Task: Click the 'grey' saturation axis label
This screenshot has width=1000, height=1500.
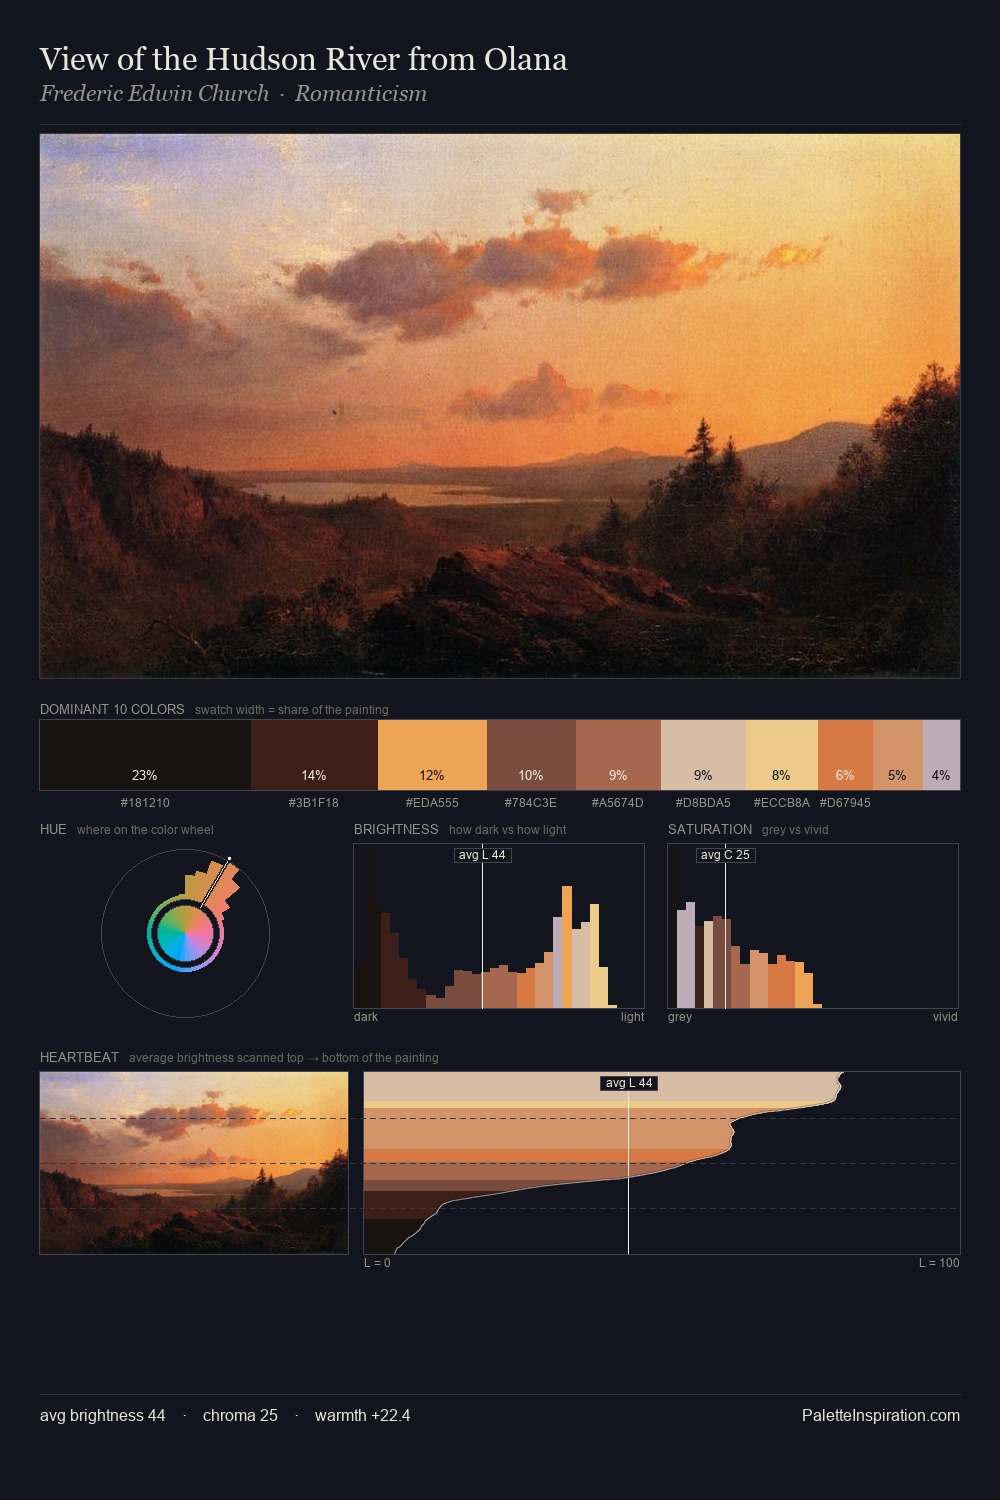Action: [x=680, y=1017]
